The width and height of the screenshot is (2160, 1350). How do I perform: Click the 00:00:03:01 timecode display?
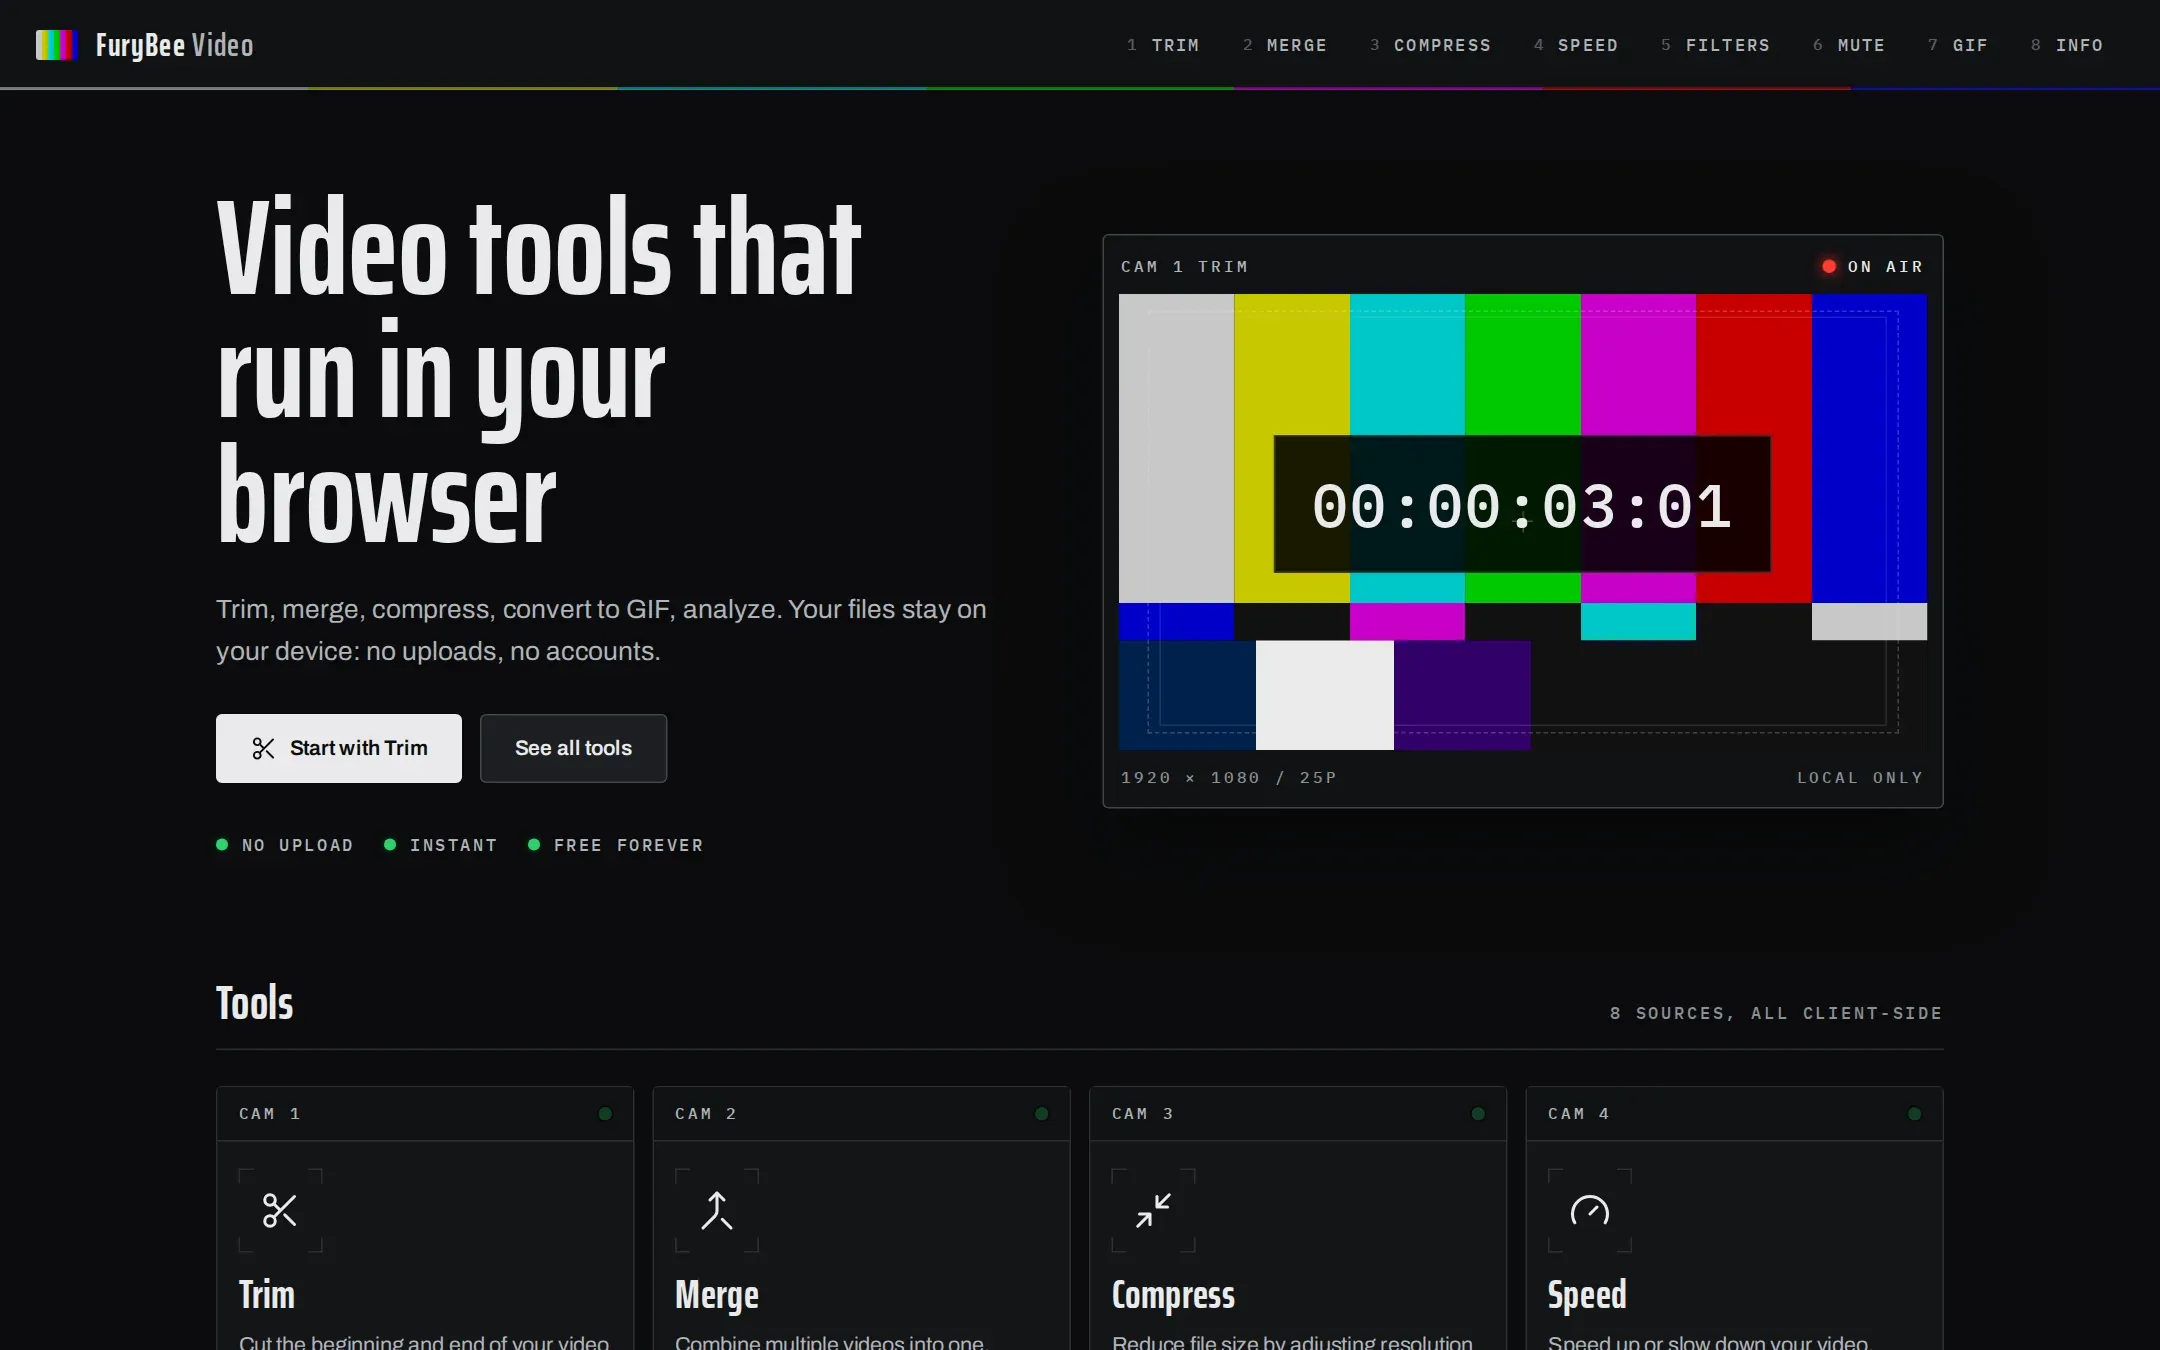pos(1522,505)
